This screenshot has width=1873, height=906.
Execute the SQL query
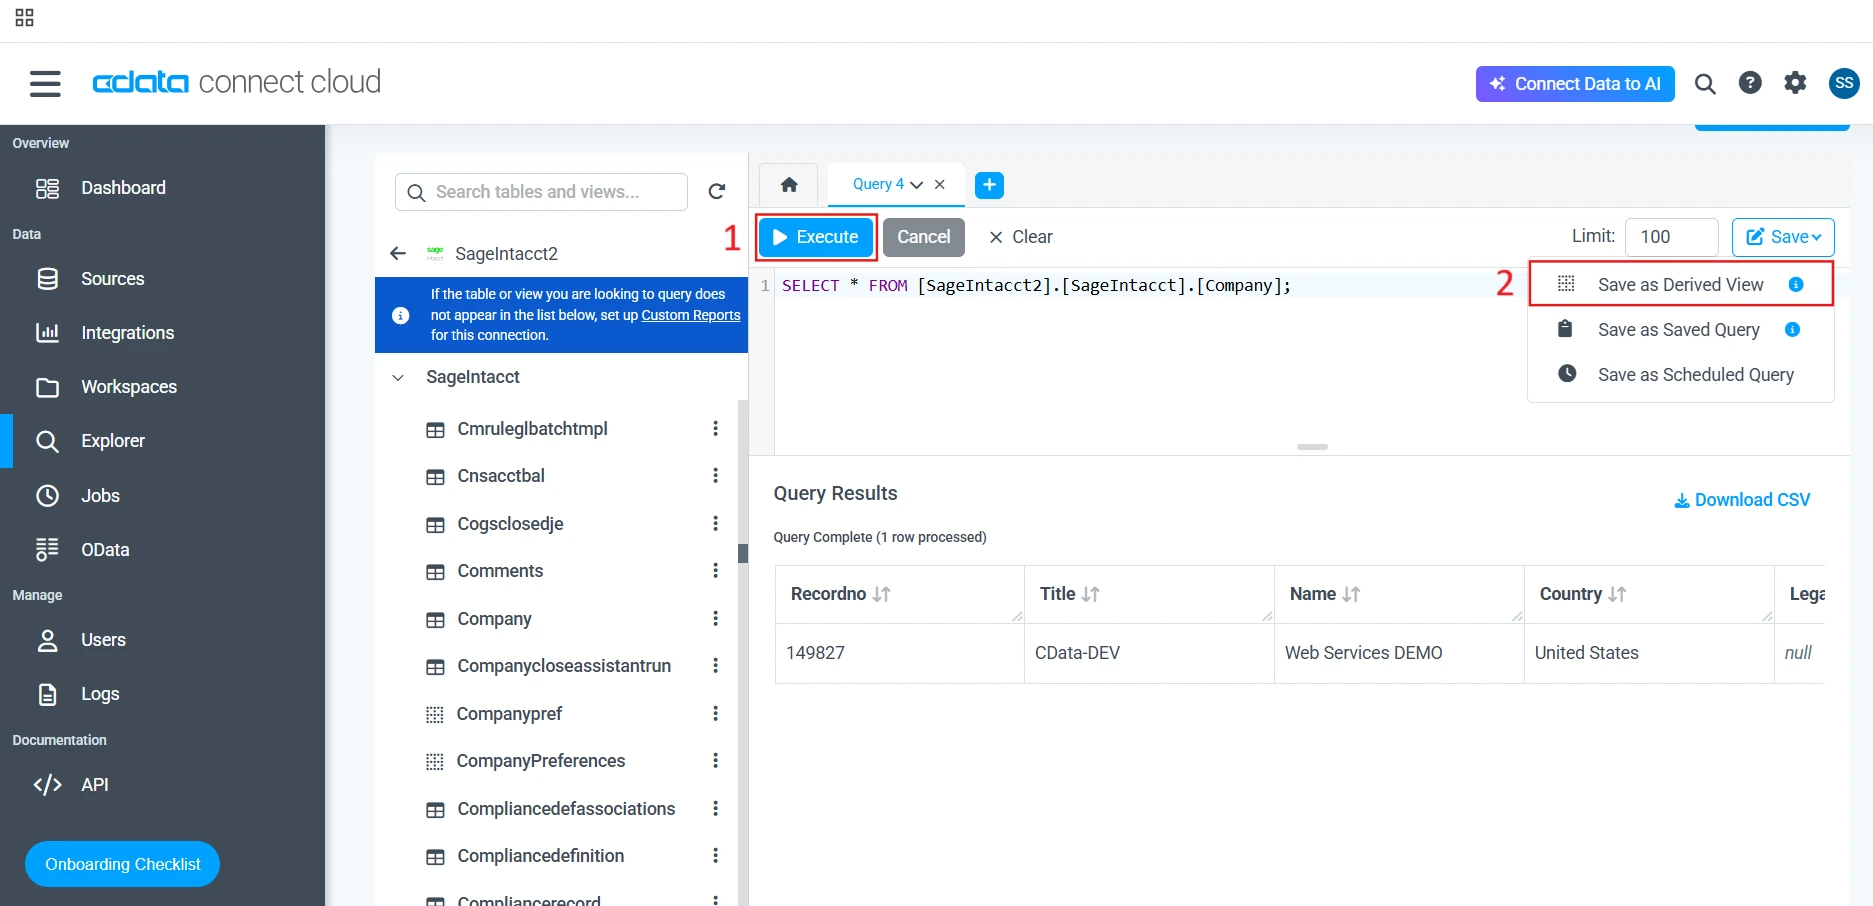pyautogui.click(x=816, y=237)
